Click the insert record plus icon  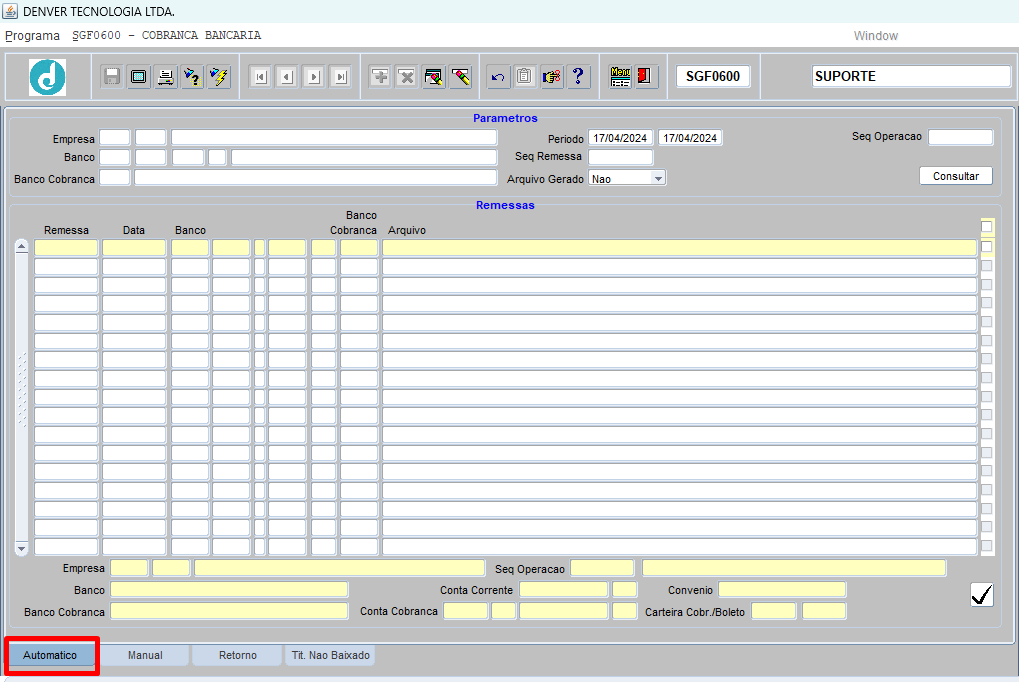pyautogui.click(x=380, y=77)
